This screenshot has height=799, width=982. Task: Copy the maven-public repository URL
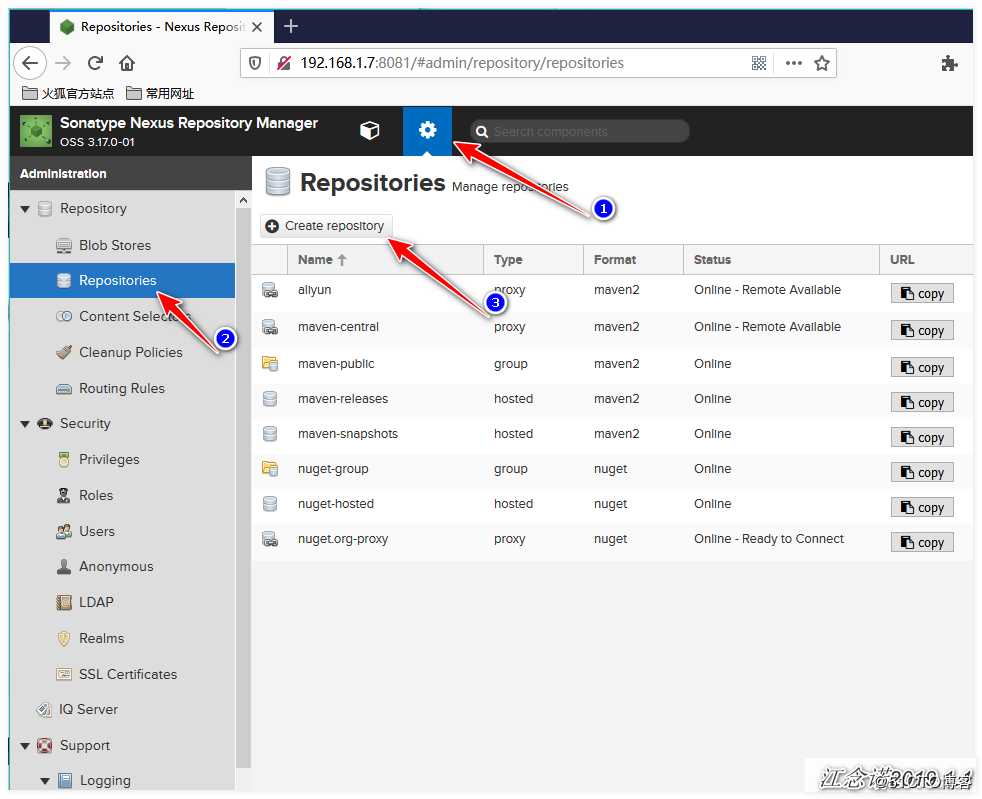click(x=922, y=367)
